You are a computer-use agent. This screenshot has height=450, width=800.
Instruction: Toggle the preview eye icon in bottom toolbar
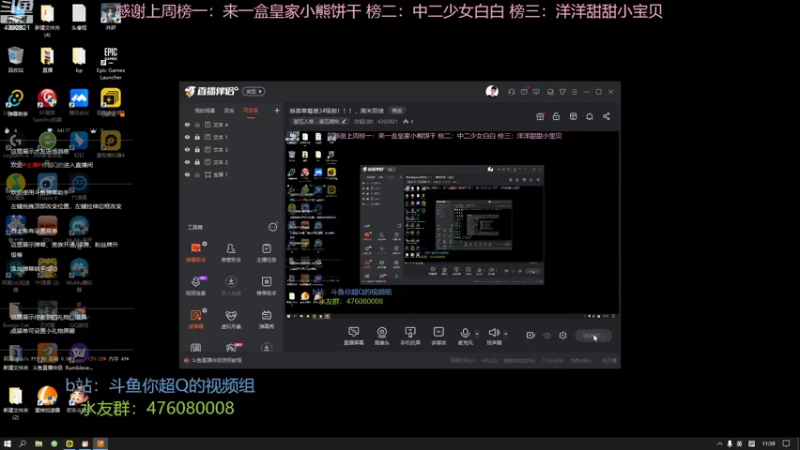(547, 335)
